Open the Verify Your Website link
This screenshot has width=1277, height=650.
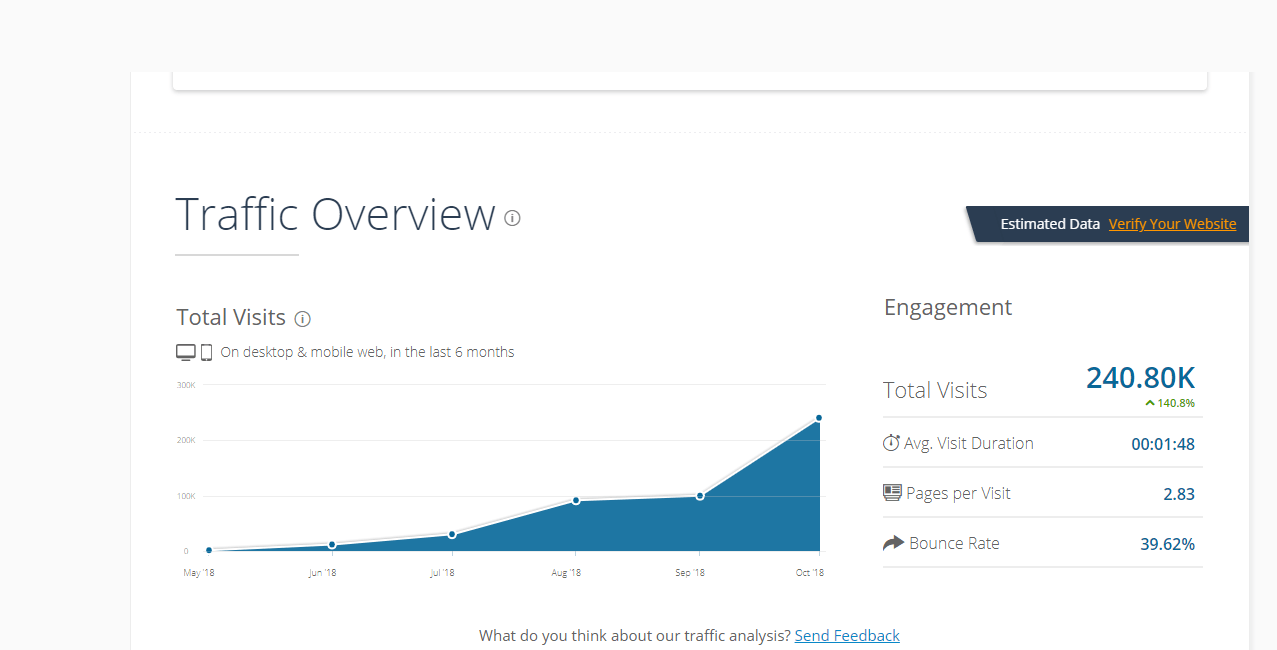point(1172,224)
